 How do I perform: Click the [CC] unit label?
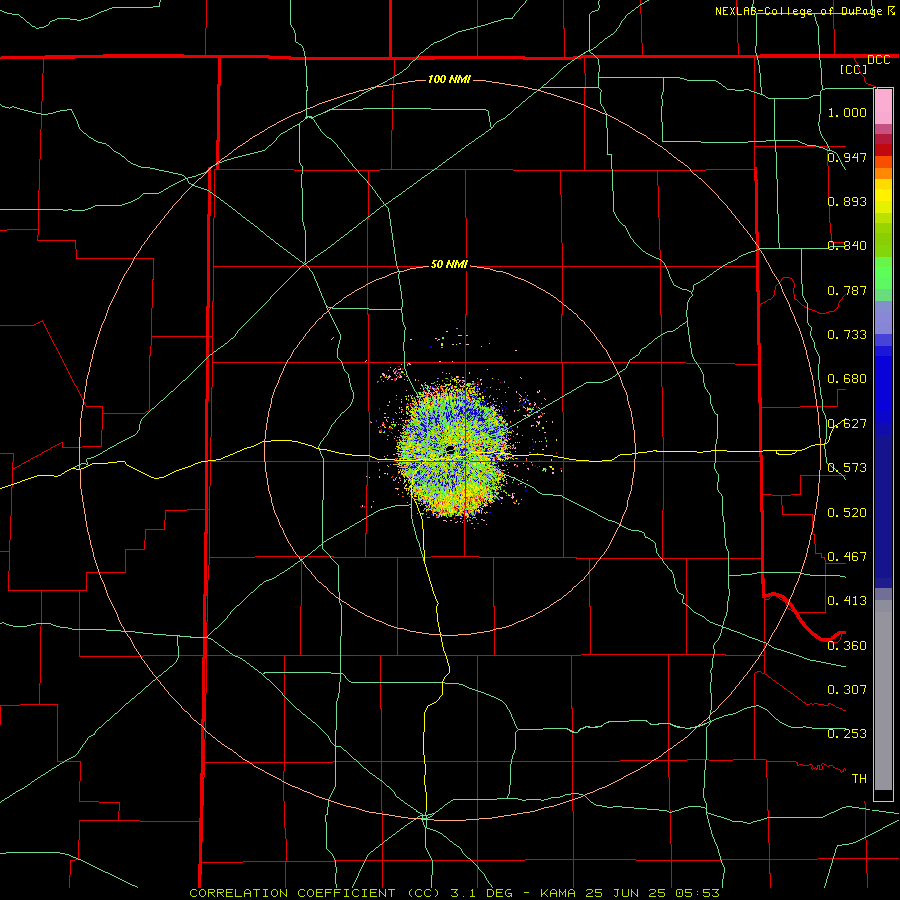click(x=854, y=69)
